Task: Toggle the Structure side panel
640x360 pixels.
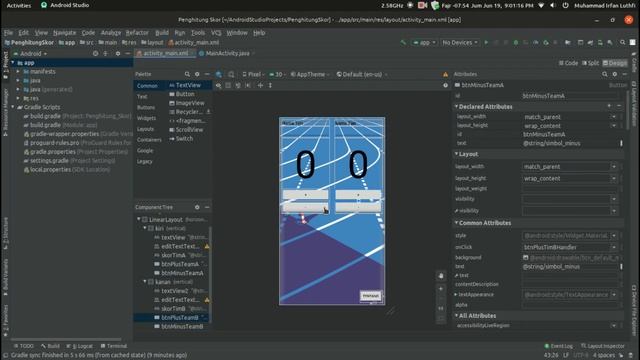Action: click(x=5, y=233)
